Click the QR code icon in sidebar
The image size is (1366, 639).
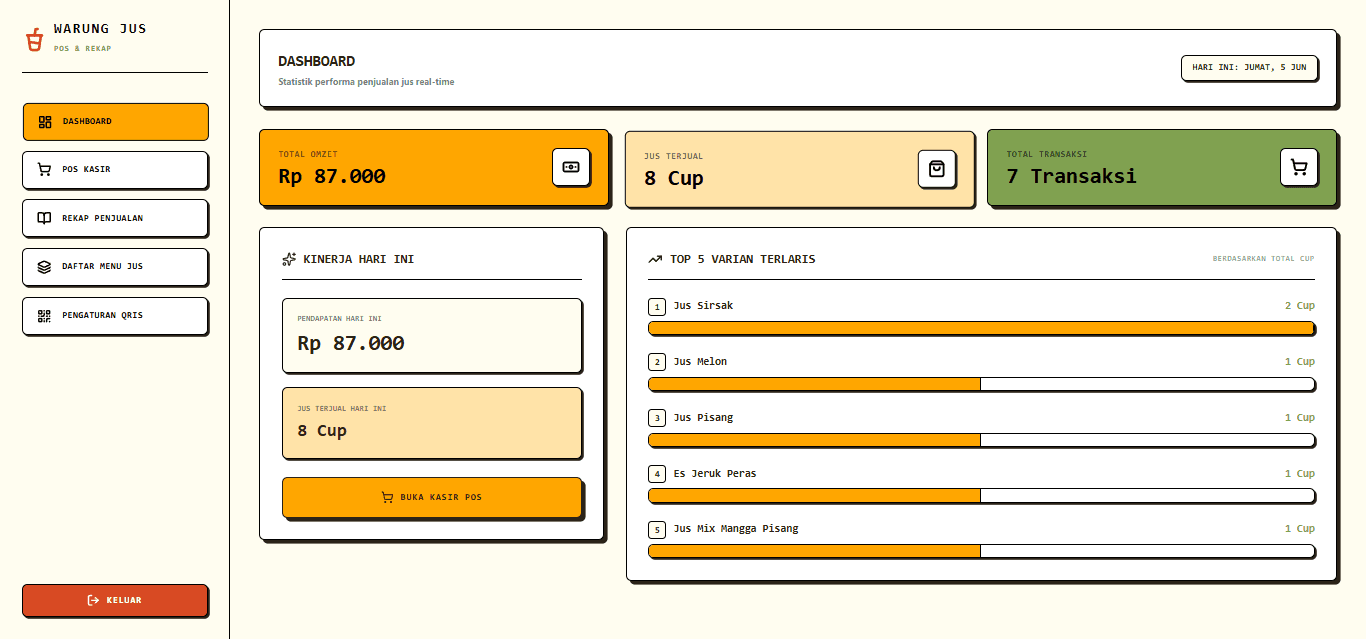[x=44, y=315]
